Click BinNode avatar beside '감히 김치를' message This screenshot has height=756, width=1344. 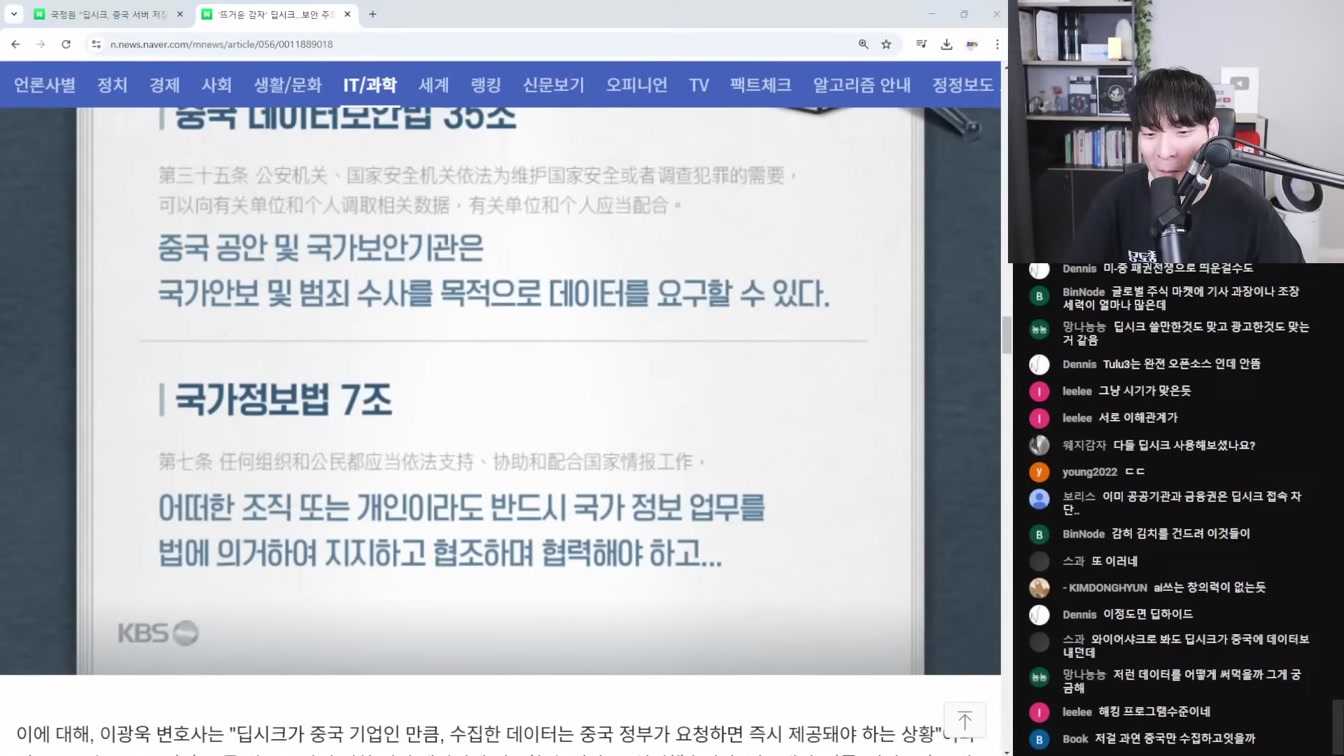1040,534
